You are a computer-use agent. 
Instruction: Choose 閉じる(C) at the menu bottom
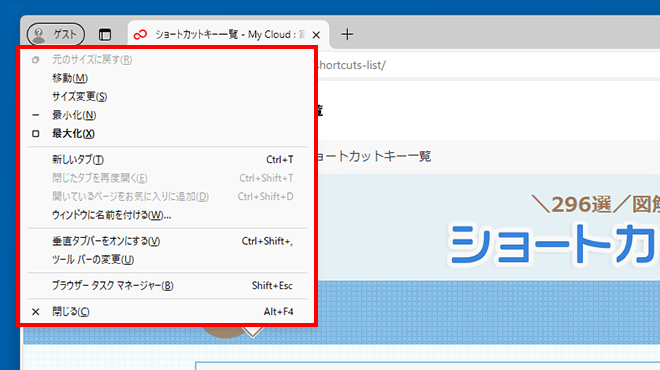click(x=167, y=312)
